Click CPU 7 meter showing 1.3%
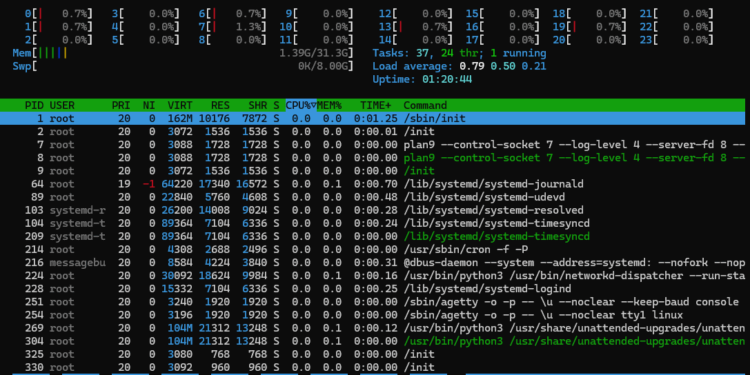 [232, 27]
